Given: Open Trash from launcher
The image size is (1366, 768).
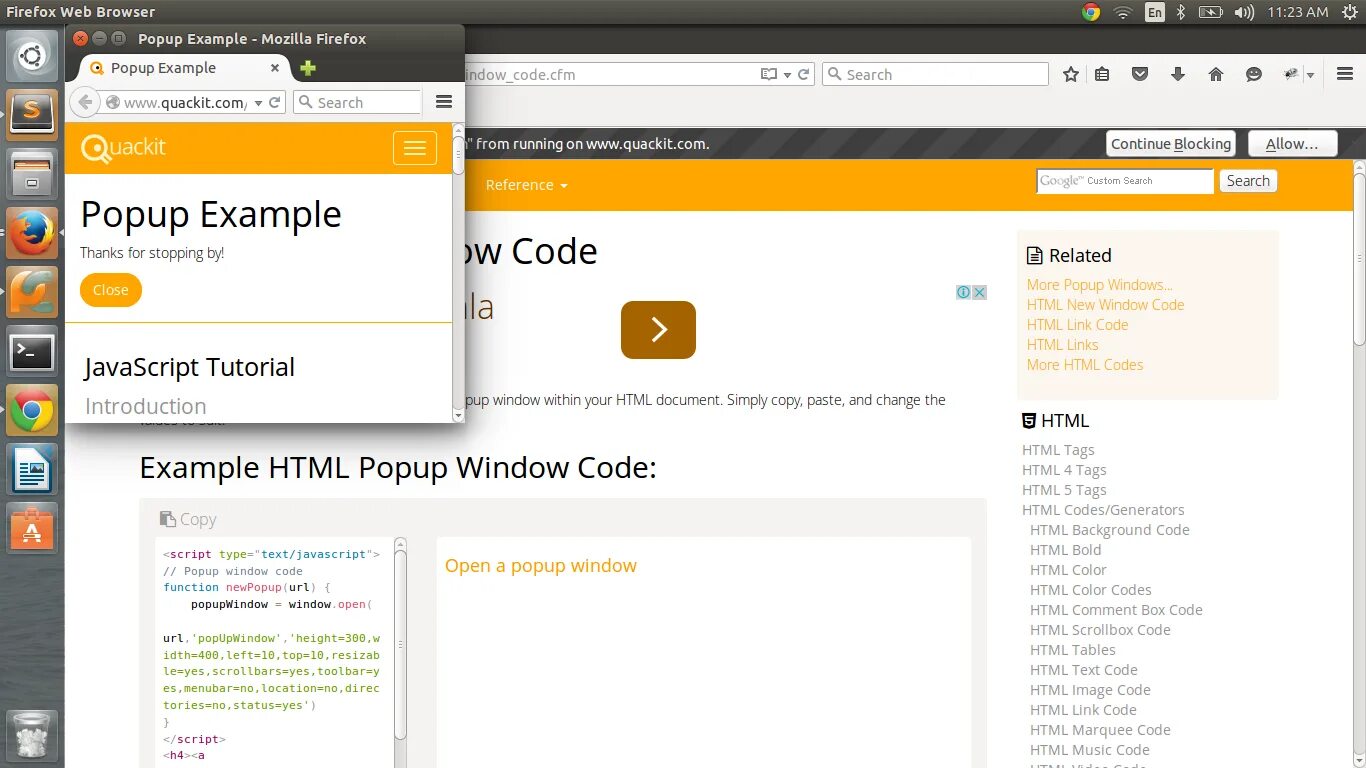Looking at the screenshot, I should point(32,735).
